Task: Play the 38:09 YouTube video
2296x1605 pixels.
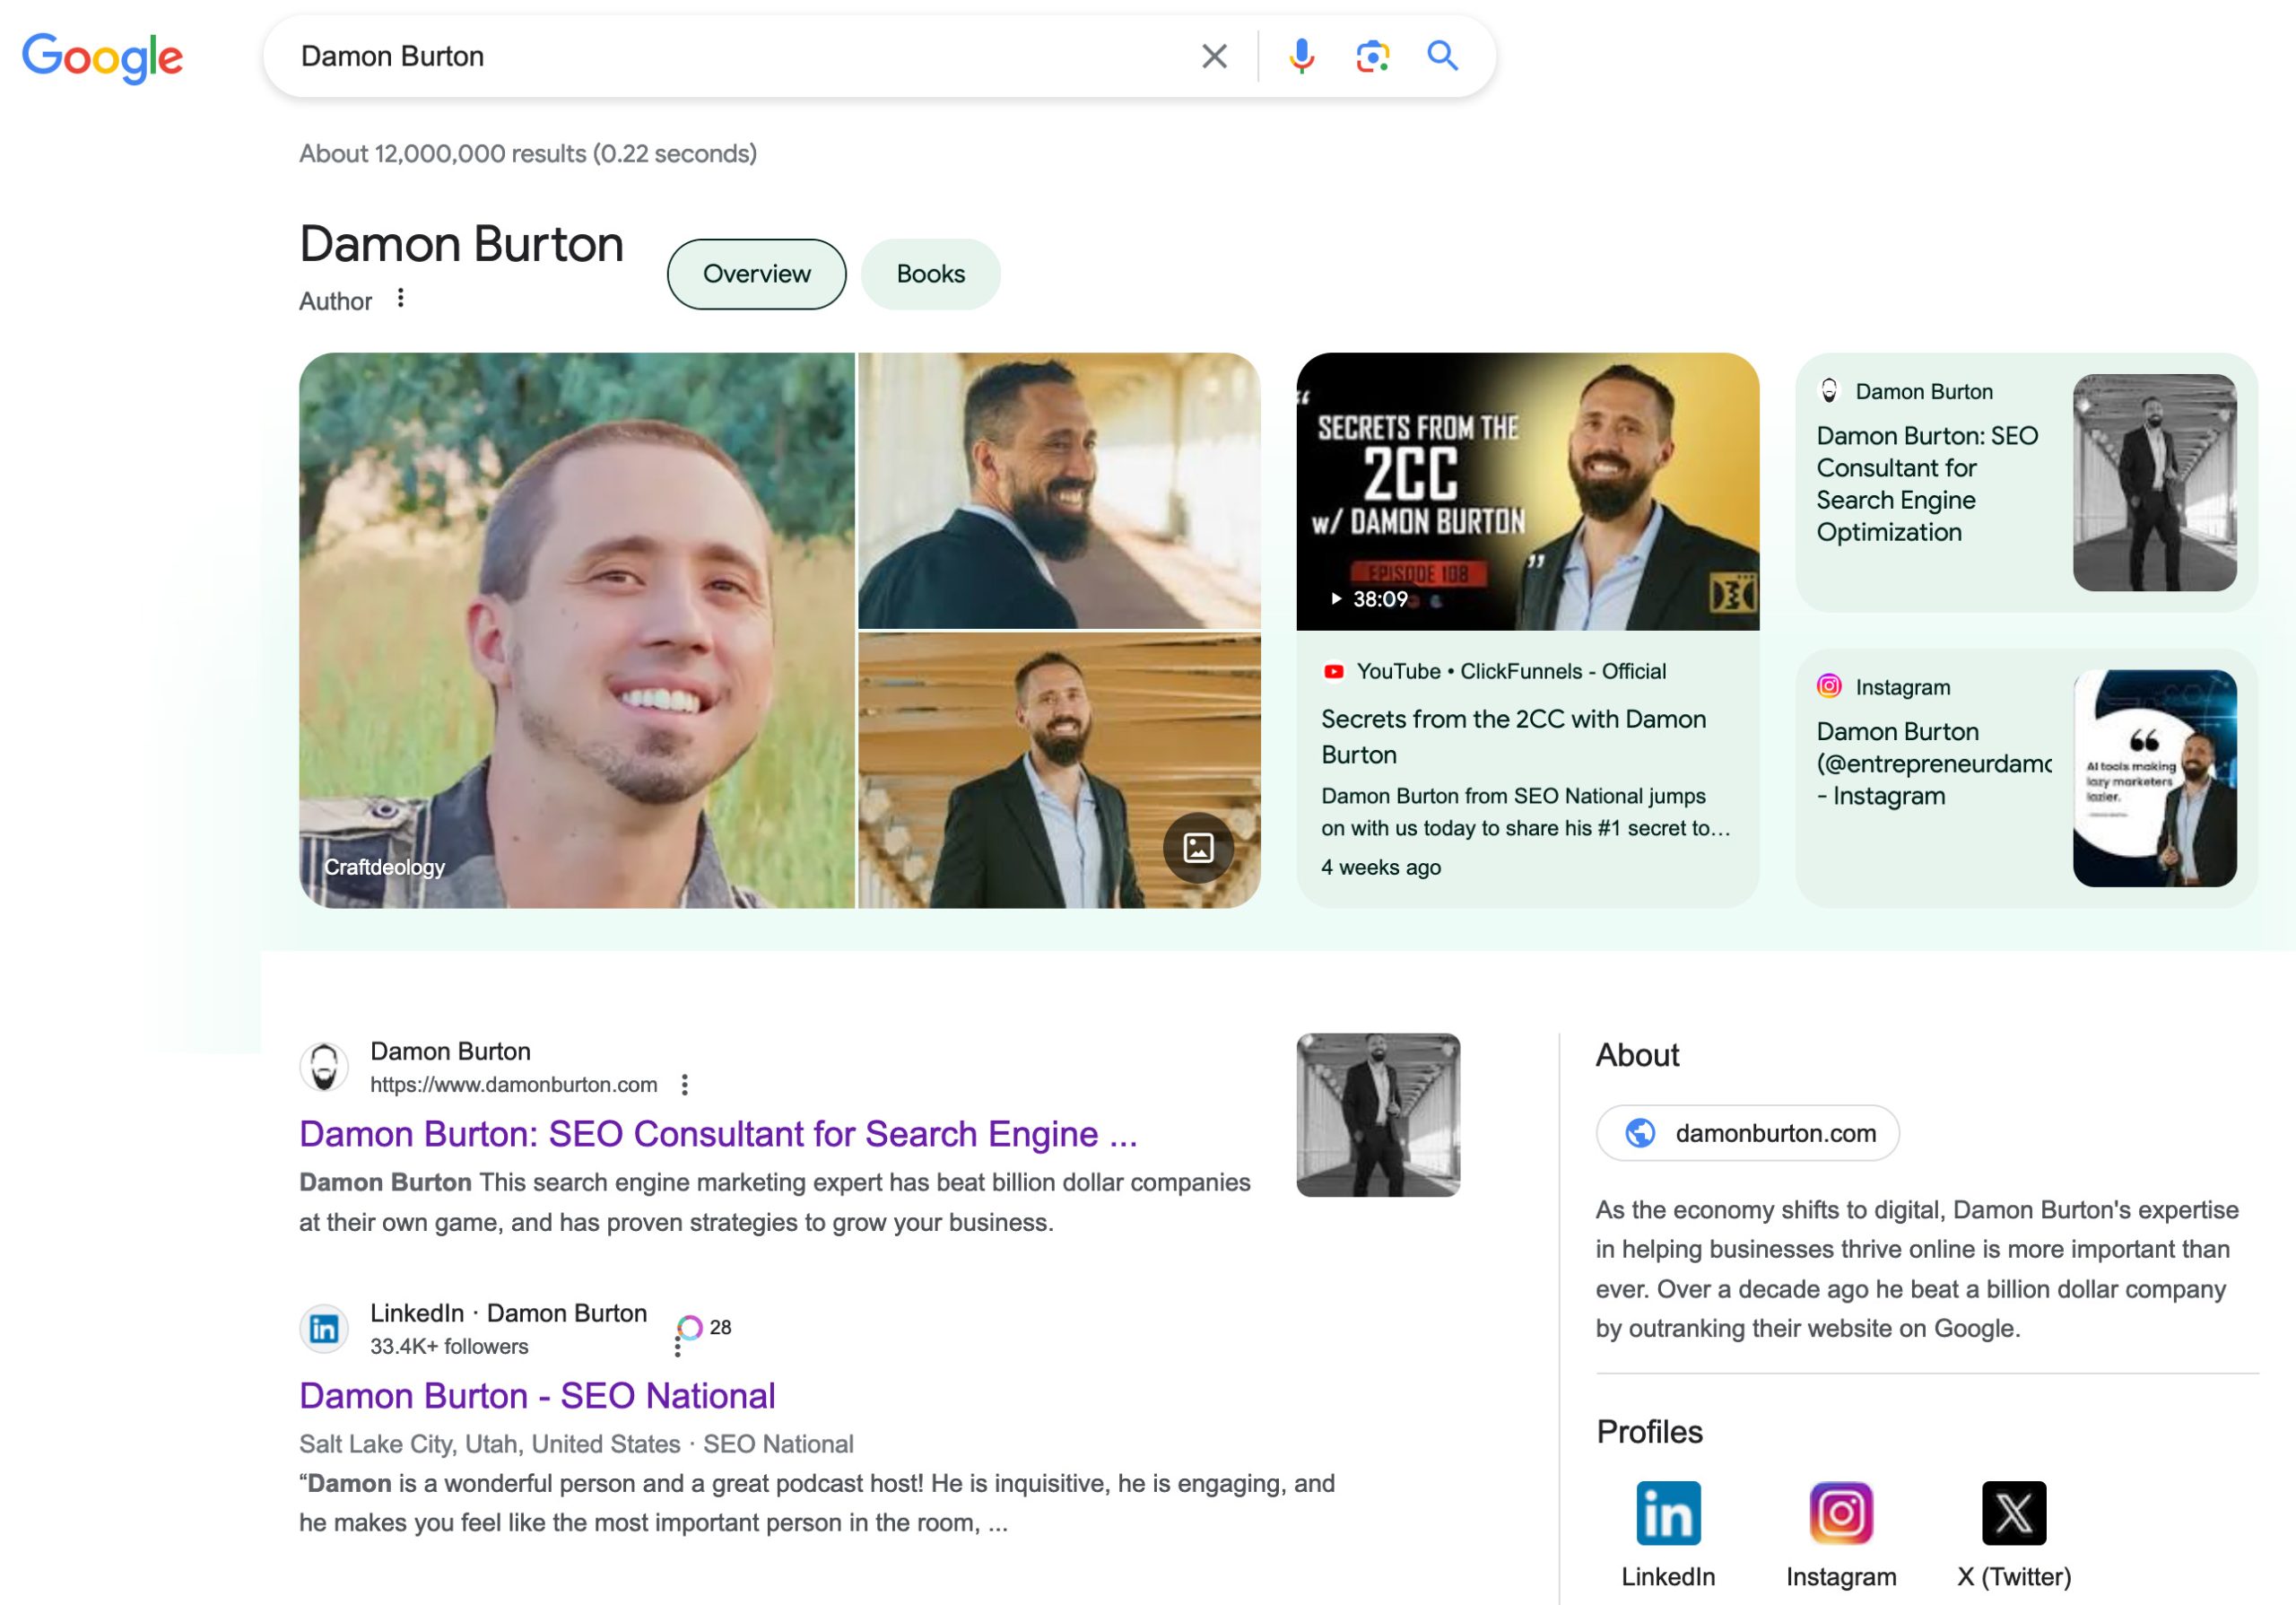Action: point(1369,599)
